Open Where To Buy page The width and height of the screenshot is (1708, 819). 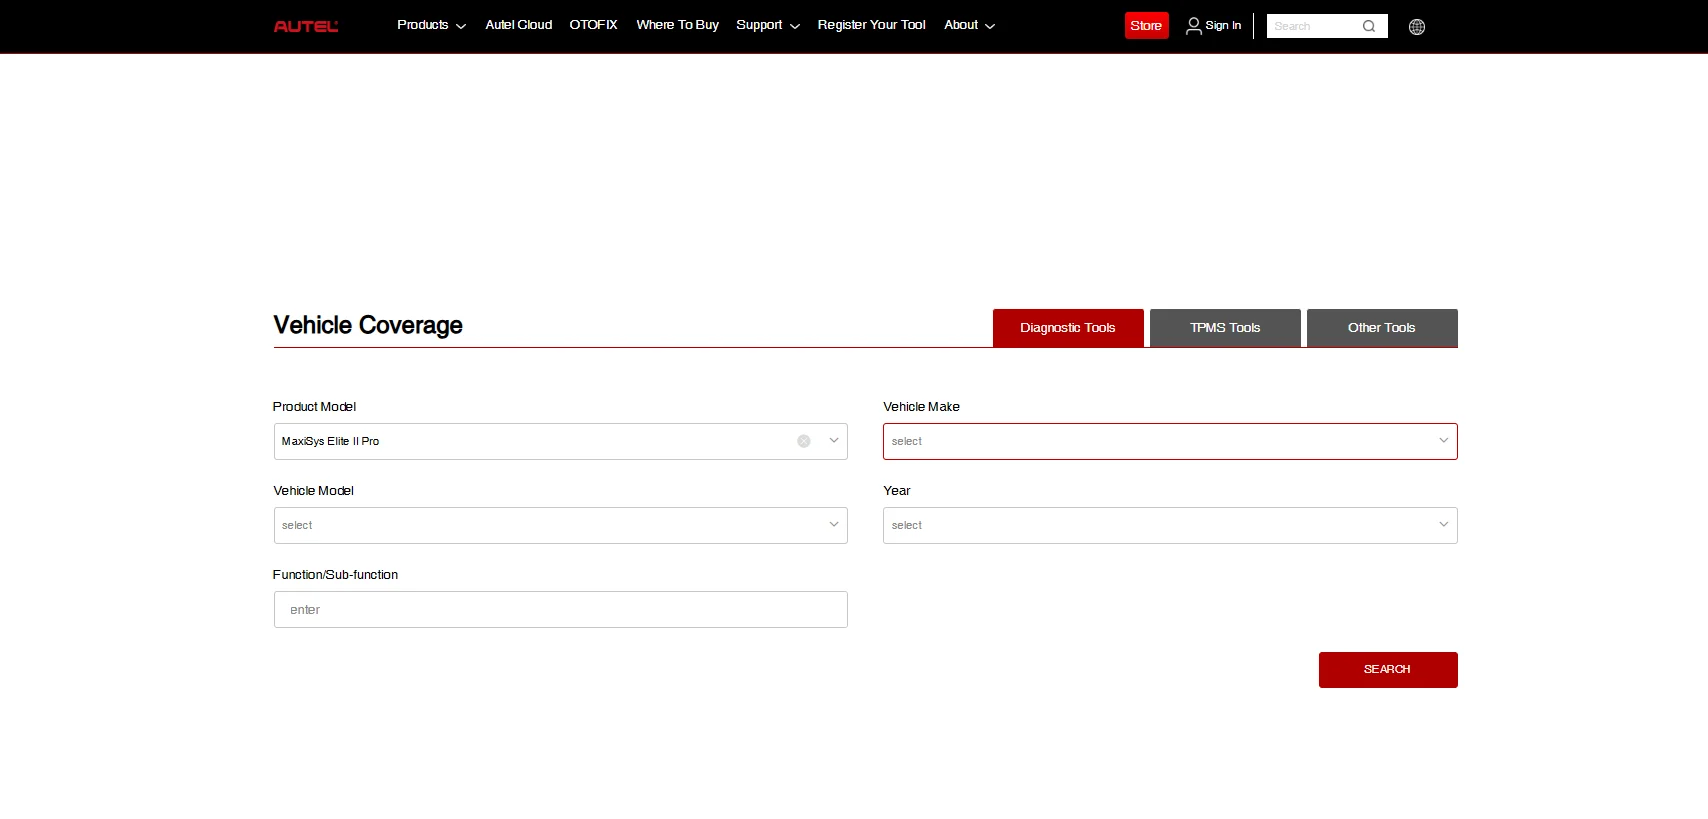(x=678, y=25)
